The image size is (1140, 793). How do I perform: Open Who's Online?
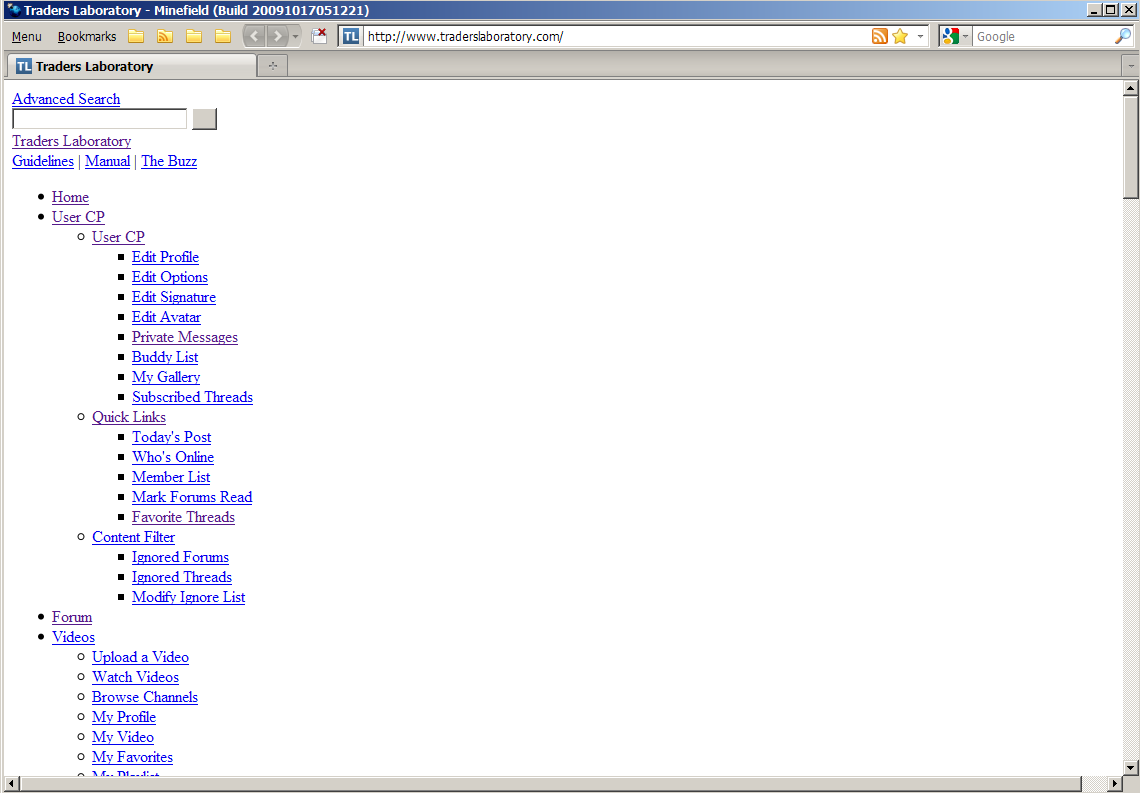173,457
